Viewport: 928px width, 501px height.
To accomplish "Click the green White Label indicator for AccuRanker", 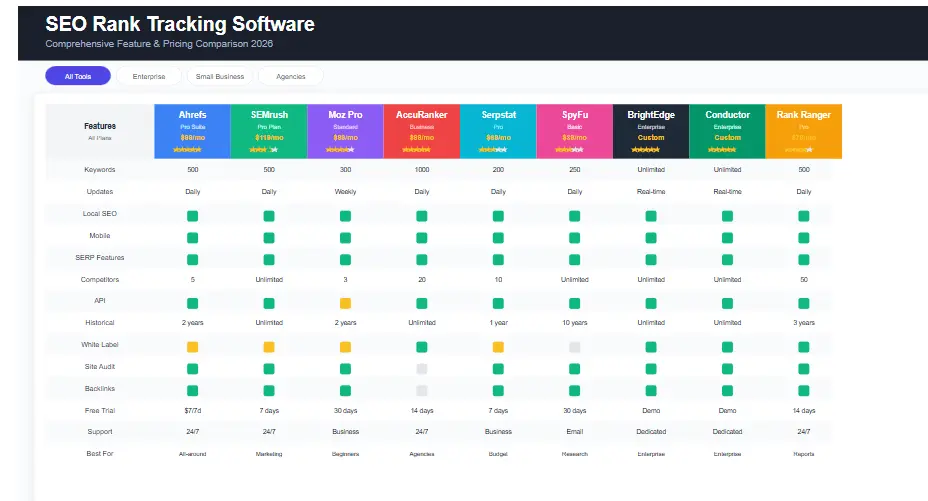I will click(421, 347).
